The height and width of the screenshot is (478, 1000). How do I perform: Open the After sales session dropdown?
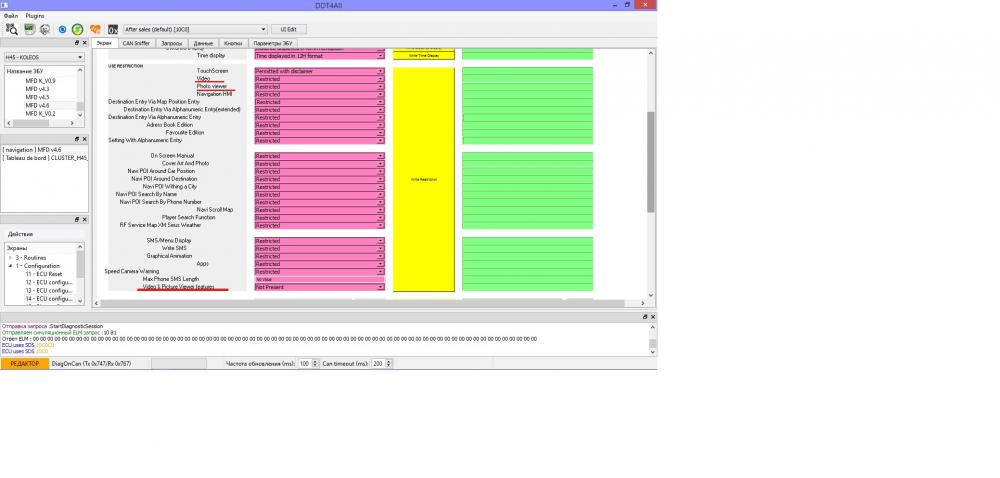(x=195, y=29)
